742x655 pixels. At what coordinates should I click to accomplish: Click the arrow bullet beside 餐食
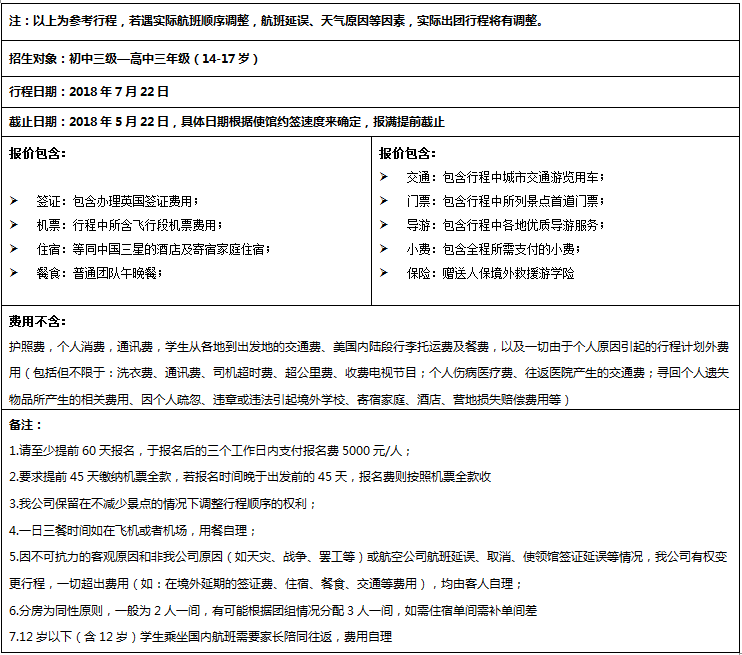click(14, 273)
